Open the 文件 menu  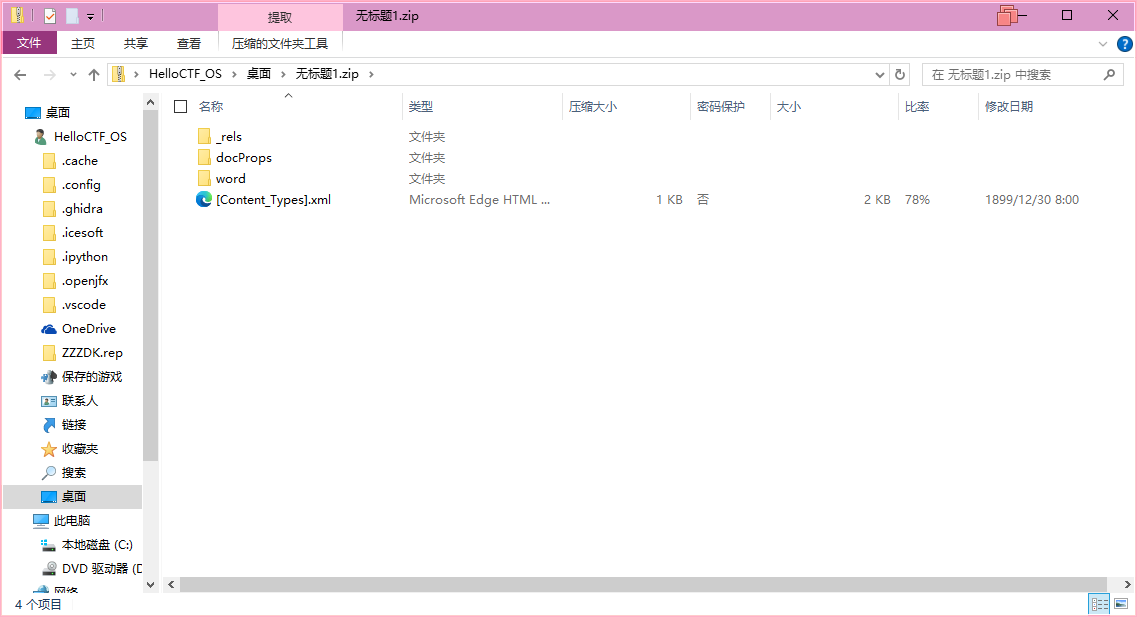pyautogui.click(x=29, y=43)
